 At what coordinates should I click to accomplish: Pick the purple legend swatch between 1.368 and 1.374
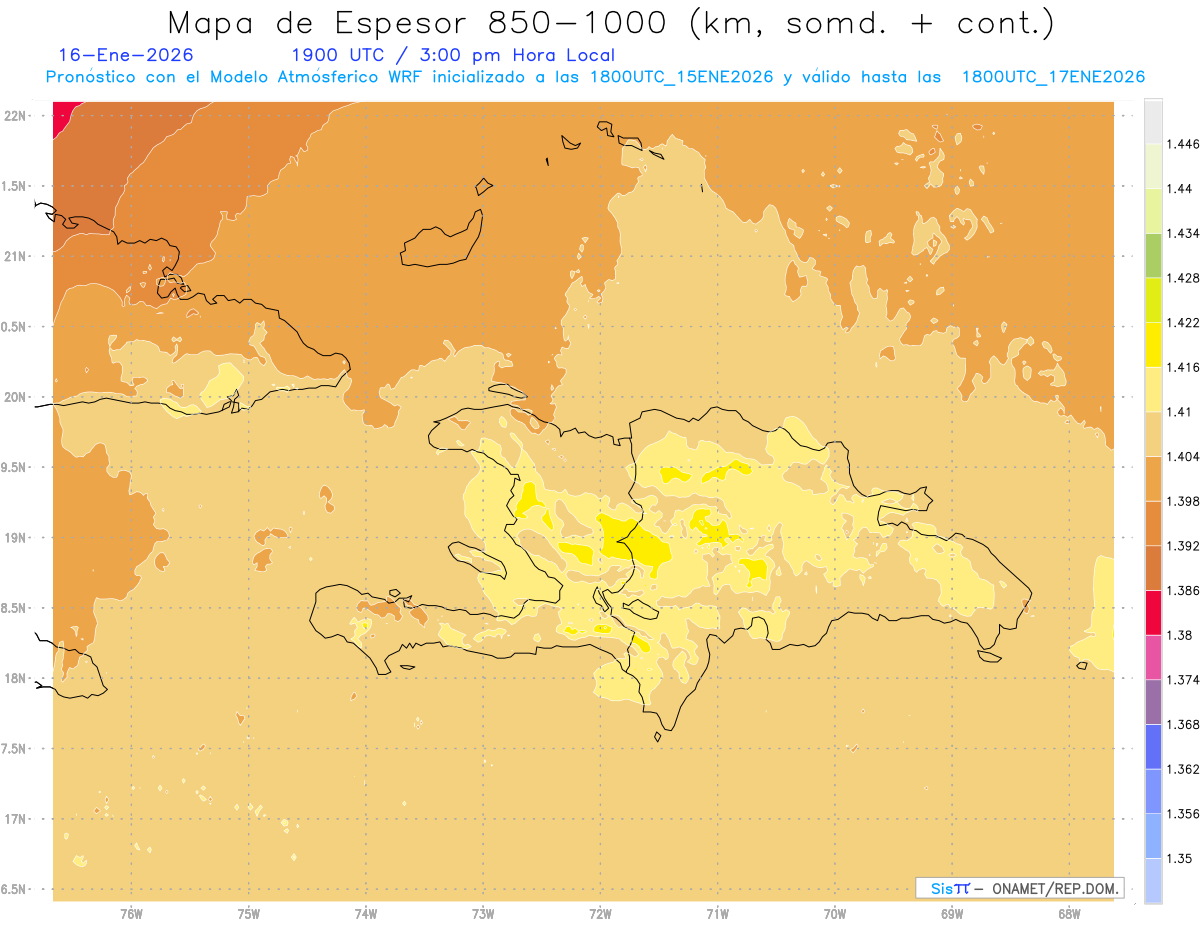1153,702
